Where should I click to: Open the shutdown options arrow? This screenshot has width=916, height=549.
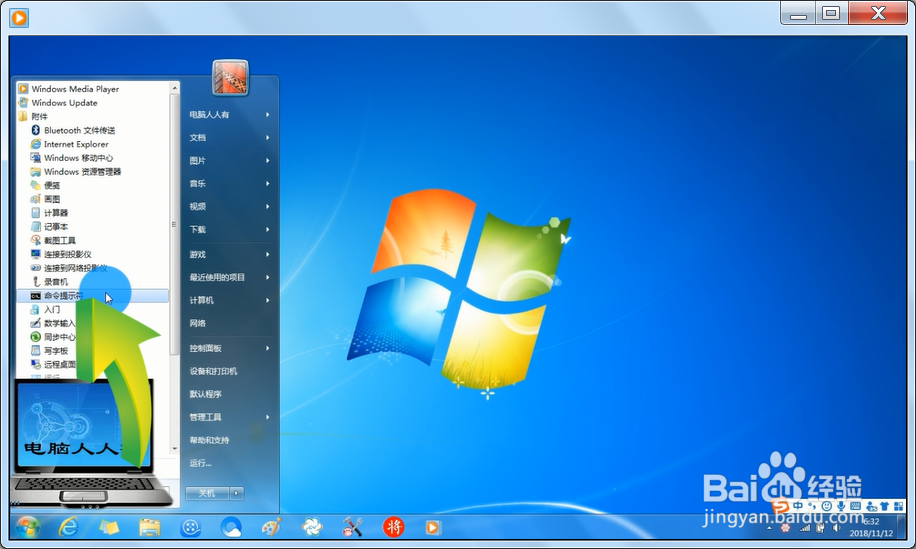pyautogui.click(x=237, y=494)
